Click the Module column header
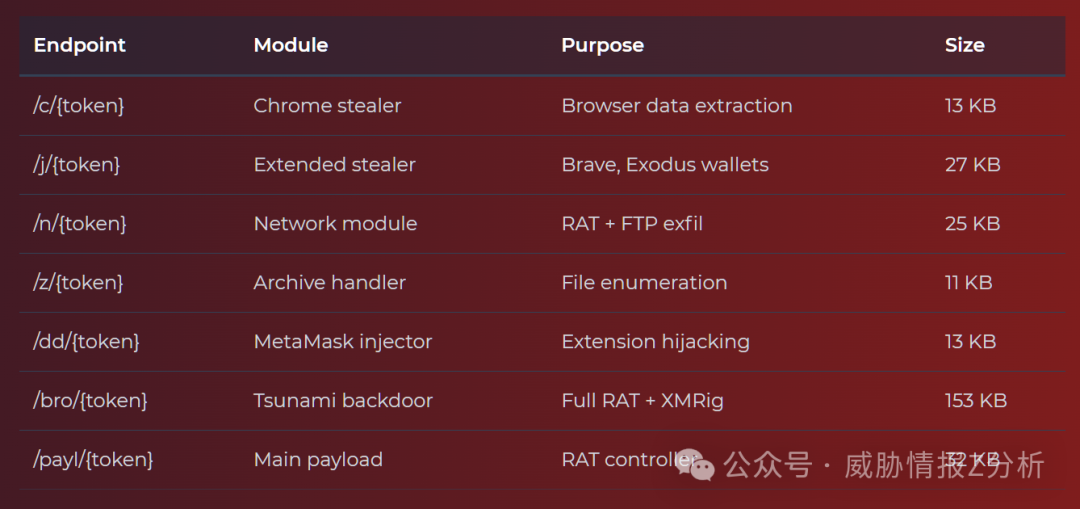This screenshot has width=1080, height=509. (291, 45)
